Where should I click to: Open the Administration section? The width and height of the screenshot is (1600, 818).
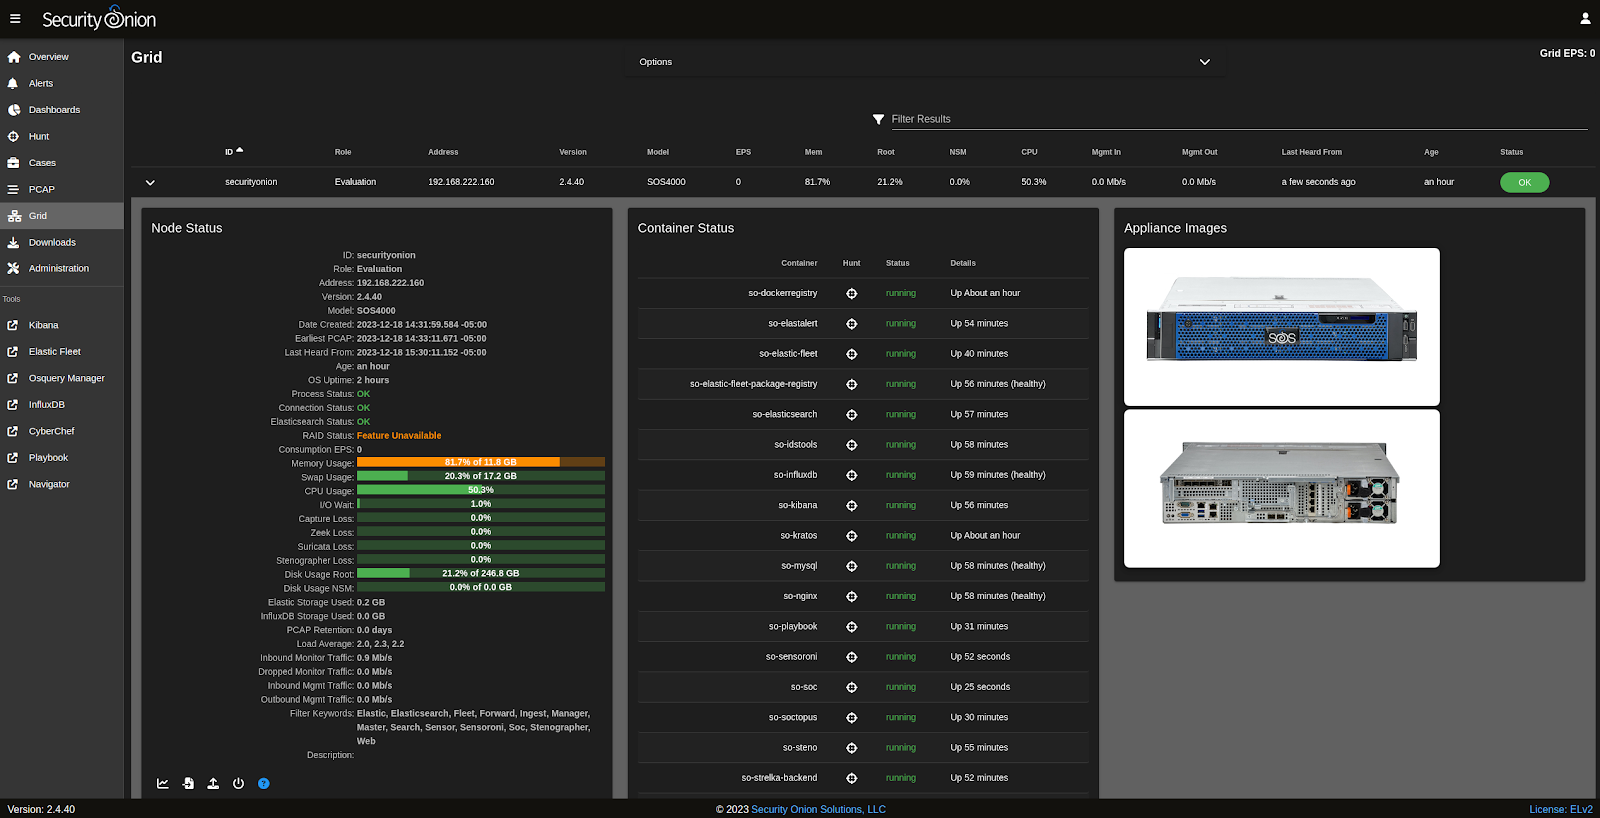[62, 269]
